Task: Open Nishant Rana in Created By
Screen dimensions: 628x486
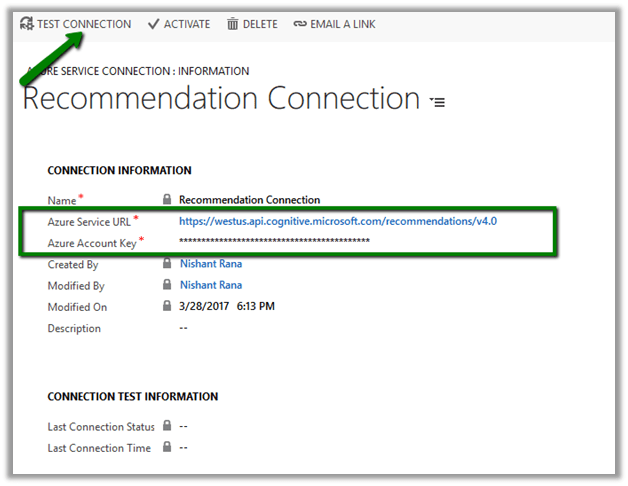Action: point(210,264)
